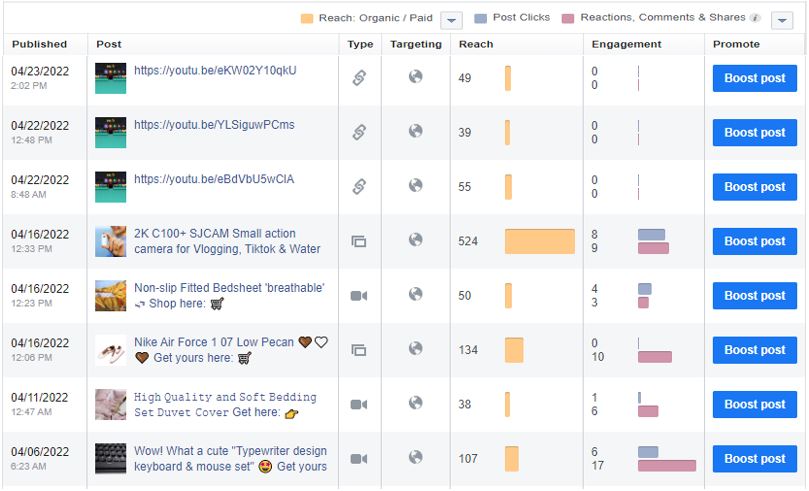Expand the Reactions, Comments & Shares dropdown
This screenshot has height=491, width=809.
(x=782, y=21)
